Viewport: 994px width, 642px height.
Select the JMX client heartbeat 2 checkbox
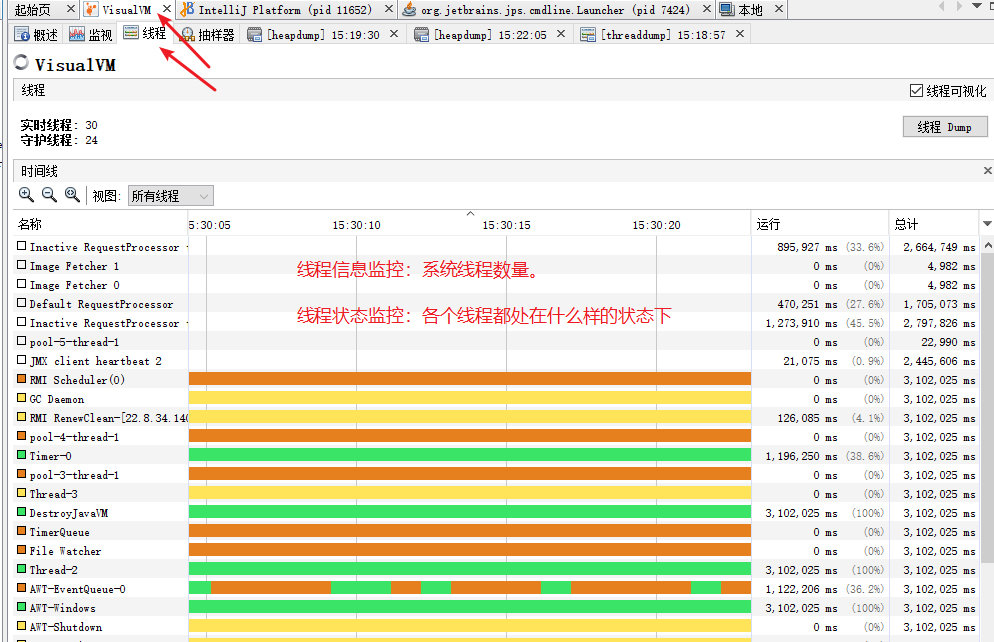[22, 360]
